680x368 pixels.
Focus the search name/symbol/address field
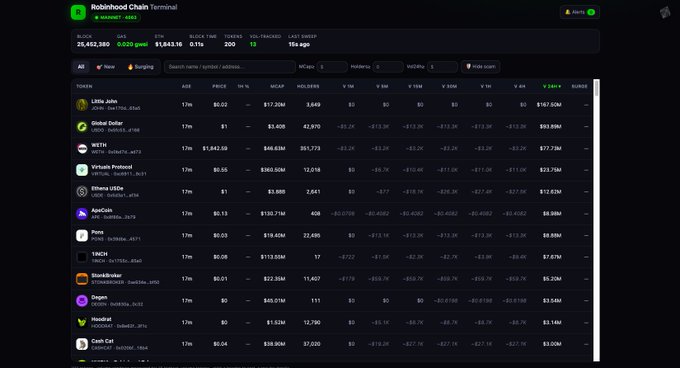pyautogui.click(x=229, y=67)
